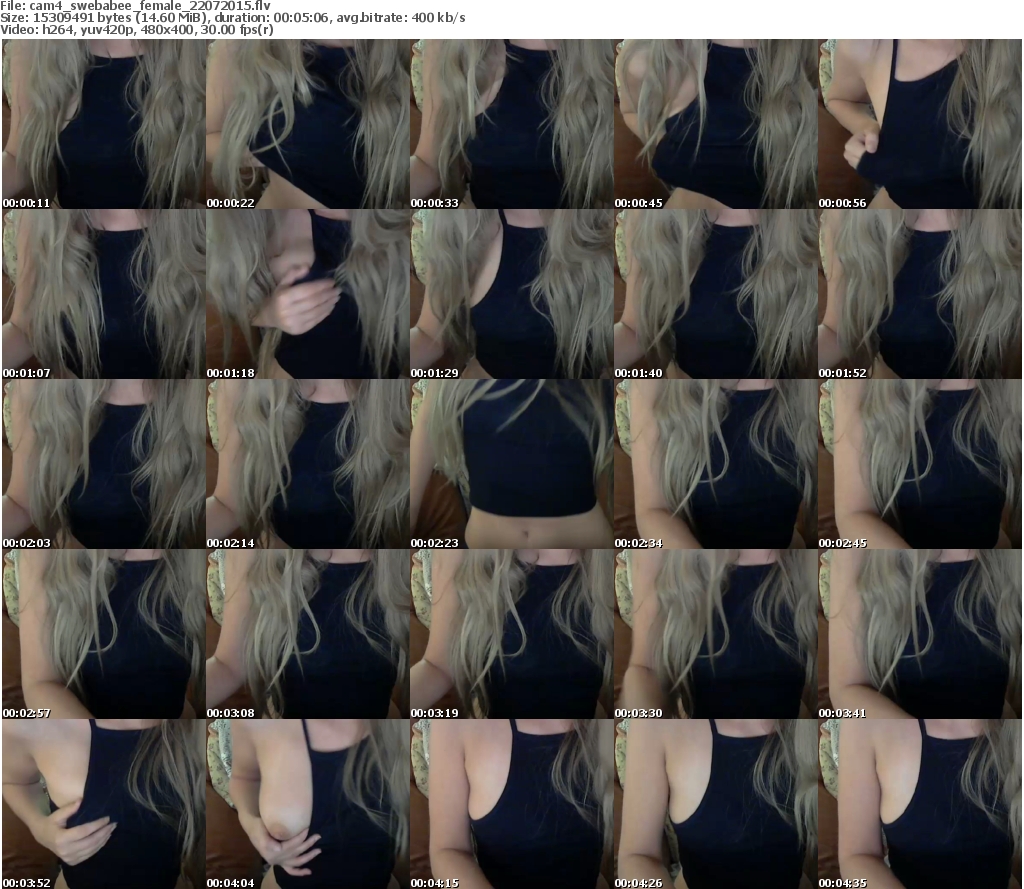Select the frame stamped 00:02:23

[x=512, y=464]
